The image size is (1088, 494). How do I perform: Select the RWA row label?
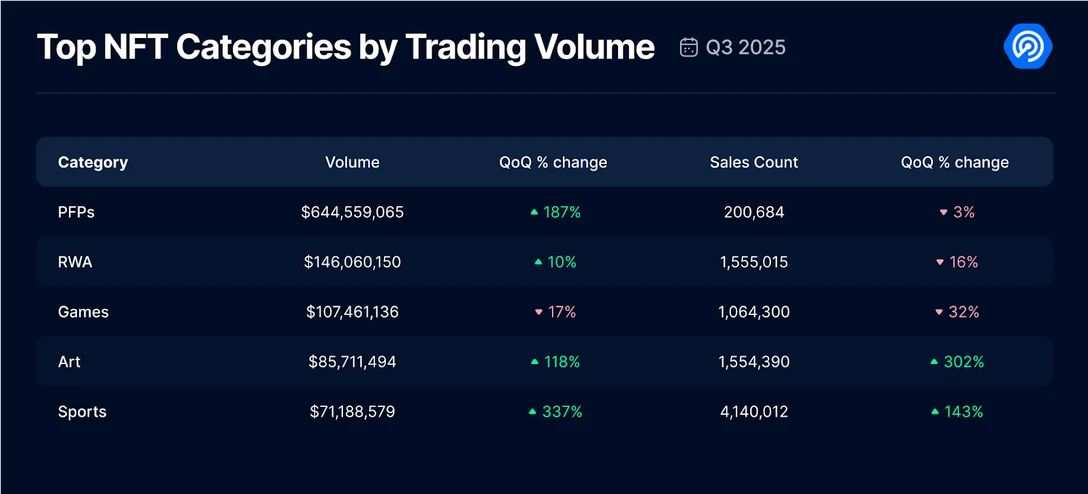tap(76, 262)
